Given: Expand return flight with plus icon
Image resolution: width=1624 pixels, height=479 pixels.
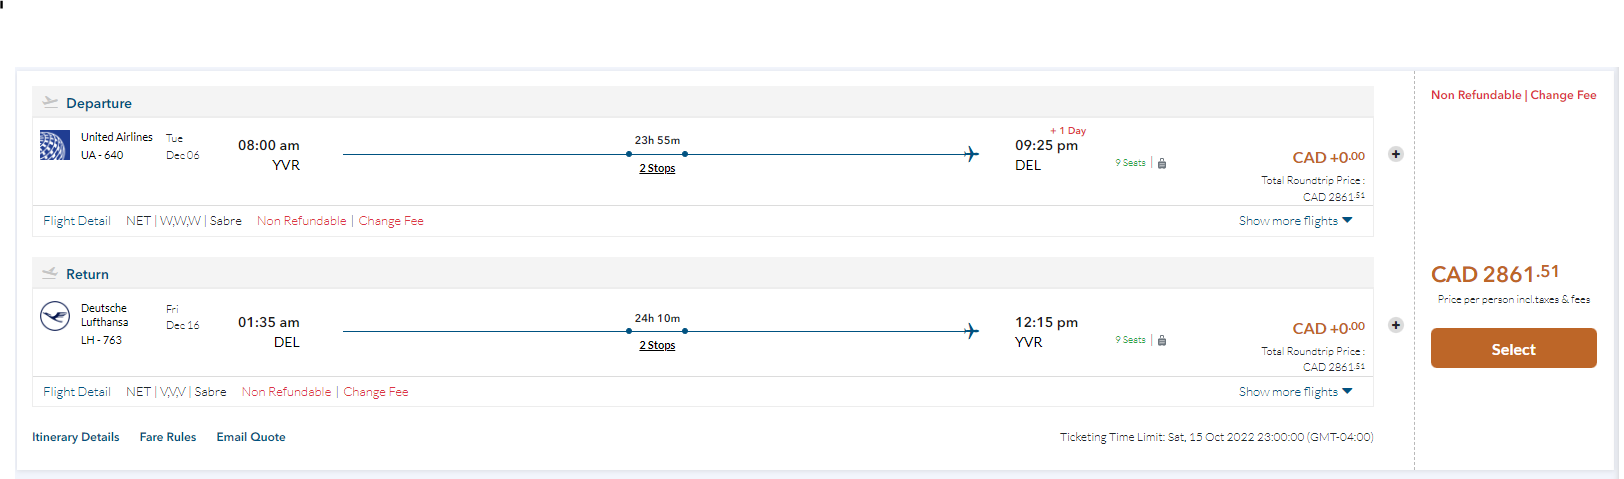Looking at the screenshot, I should point(1396,325).
